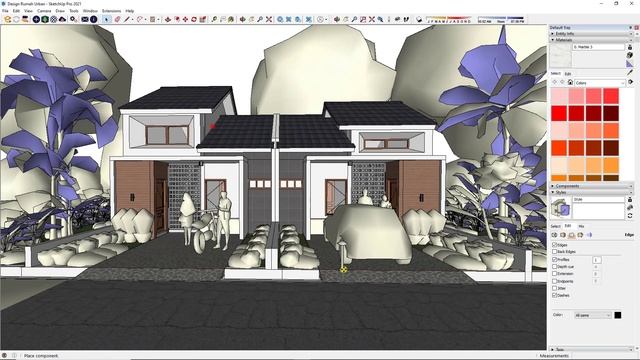Open the Draw menu
The height and width of the screenshot is (360, 640).
point(60,11)
